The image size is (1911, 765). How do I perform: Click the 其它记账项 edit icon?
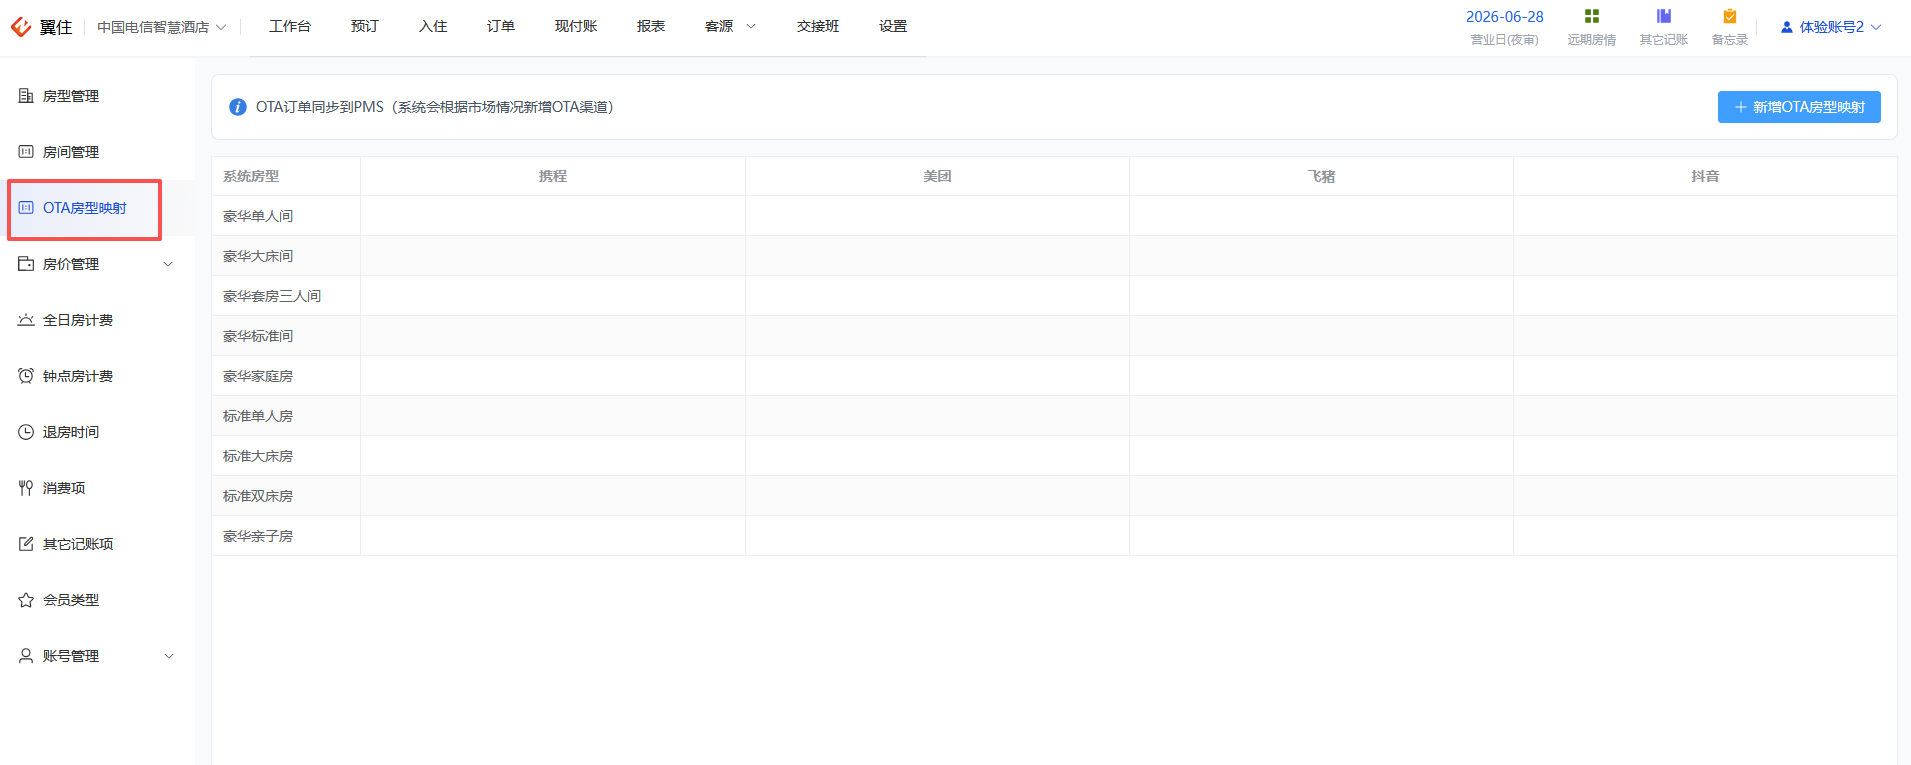[26, 544]
